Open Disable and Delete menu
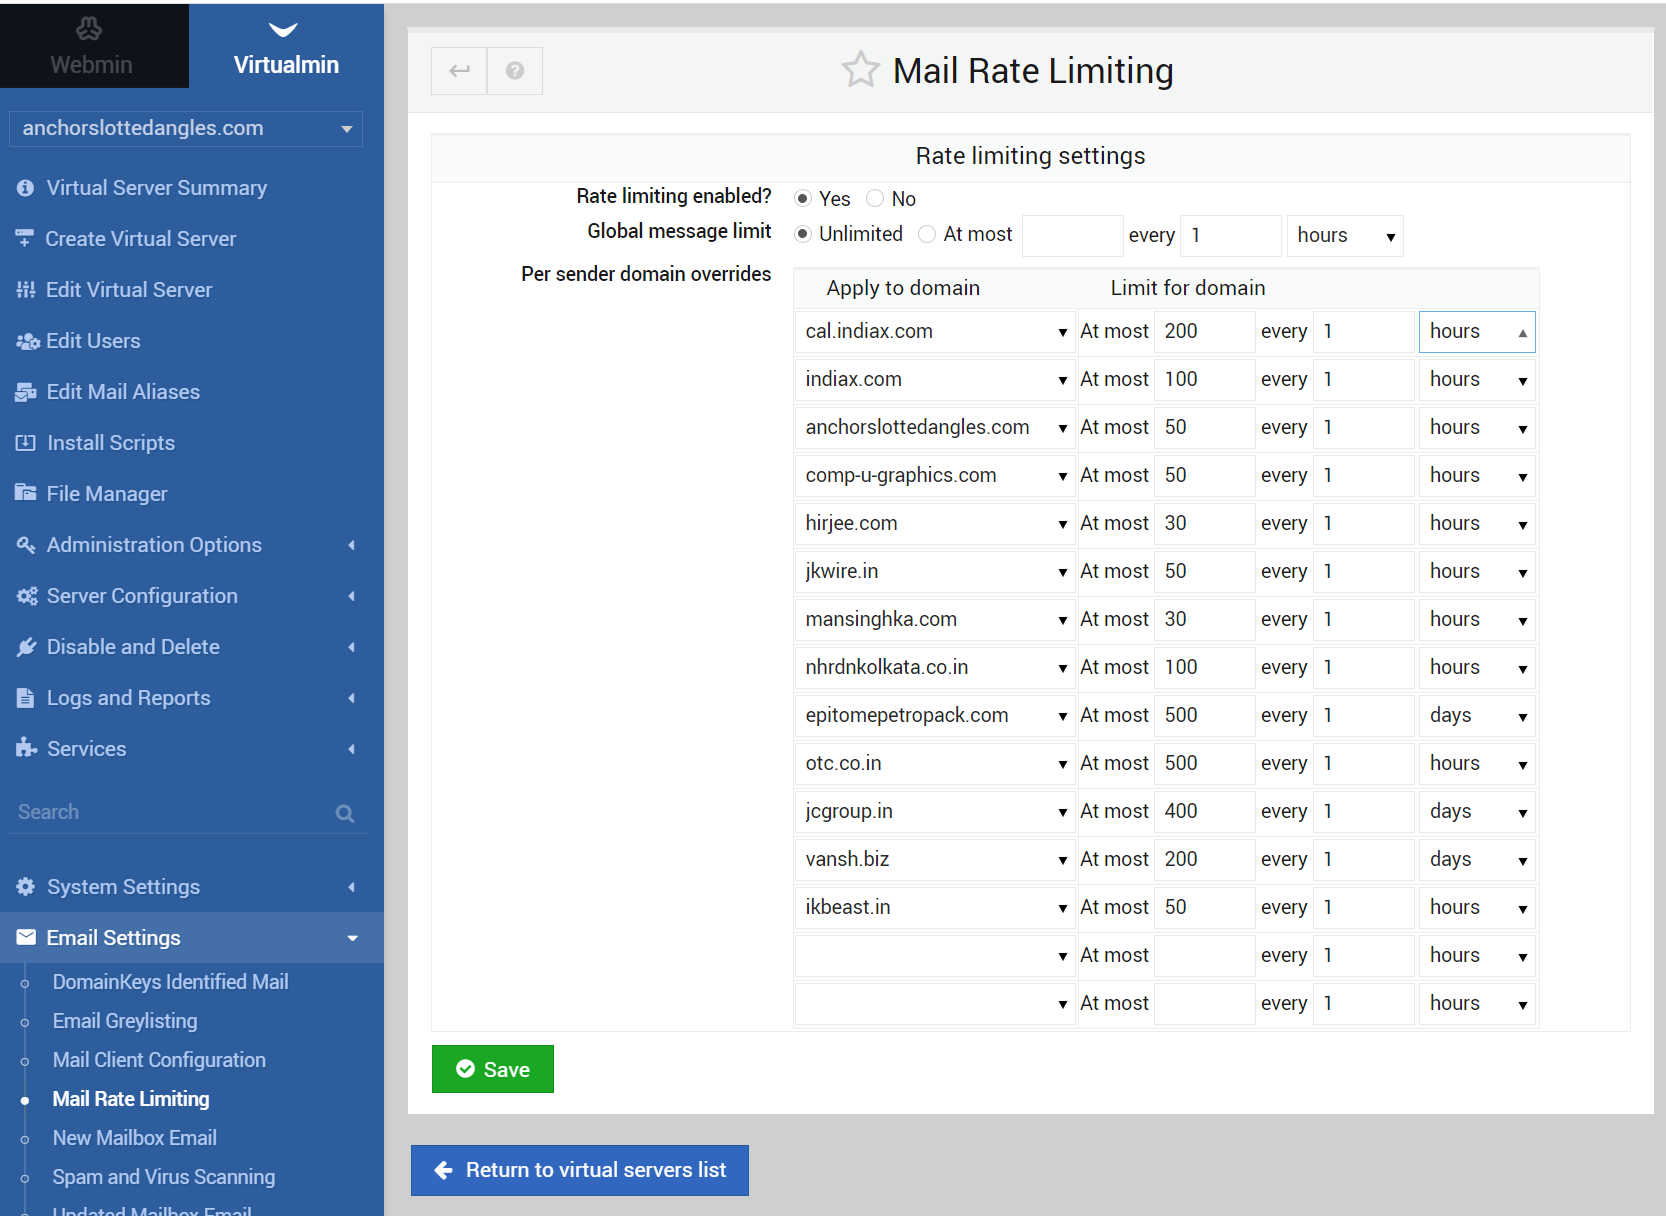Screen dimensions: 1666x1216 click(x=192, y=647)
